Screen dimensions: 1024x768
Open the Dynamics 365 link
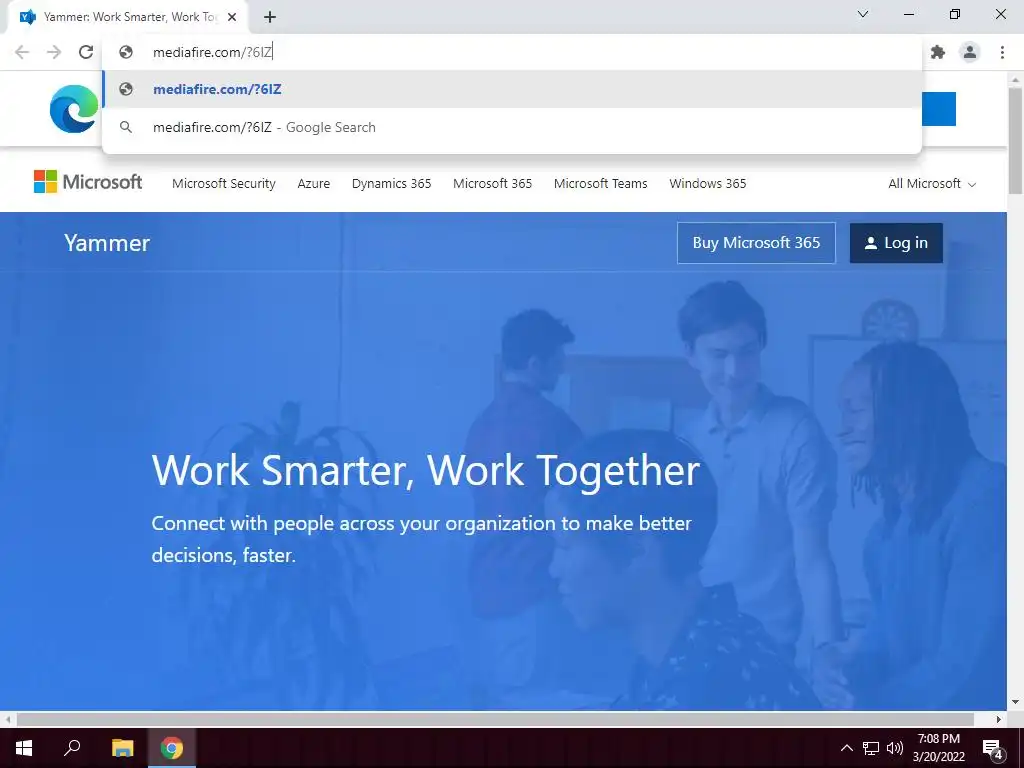(391, 184)
